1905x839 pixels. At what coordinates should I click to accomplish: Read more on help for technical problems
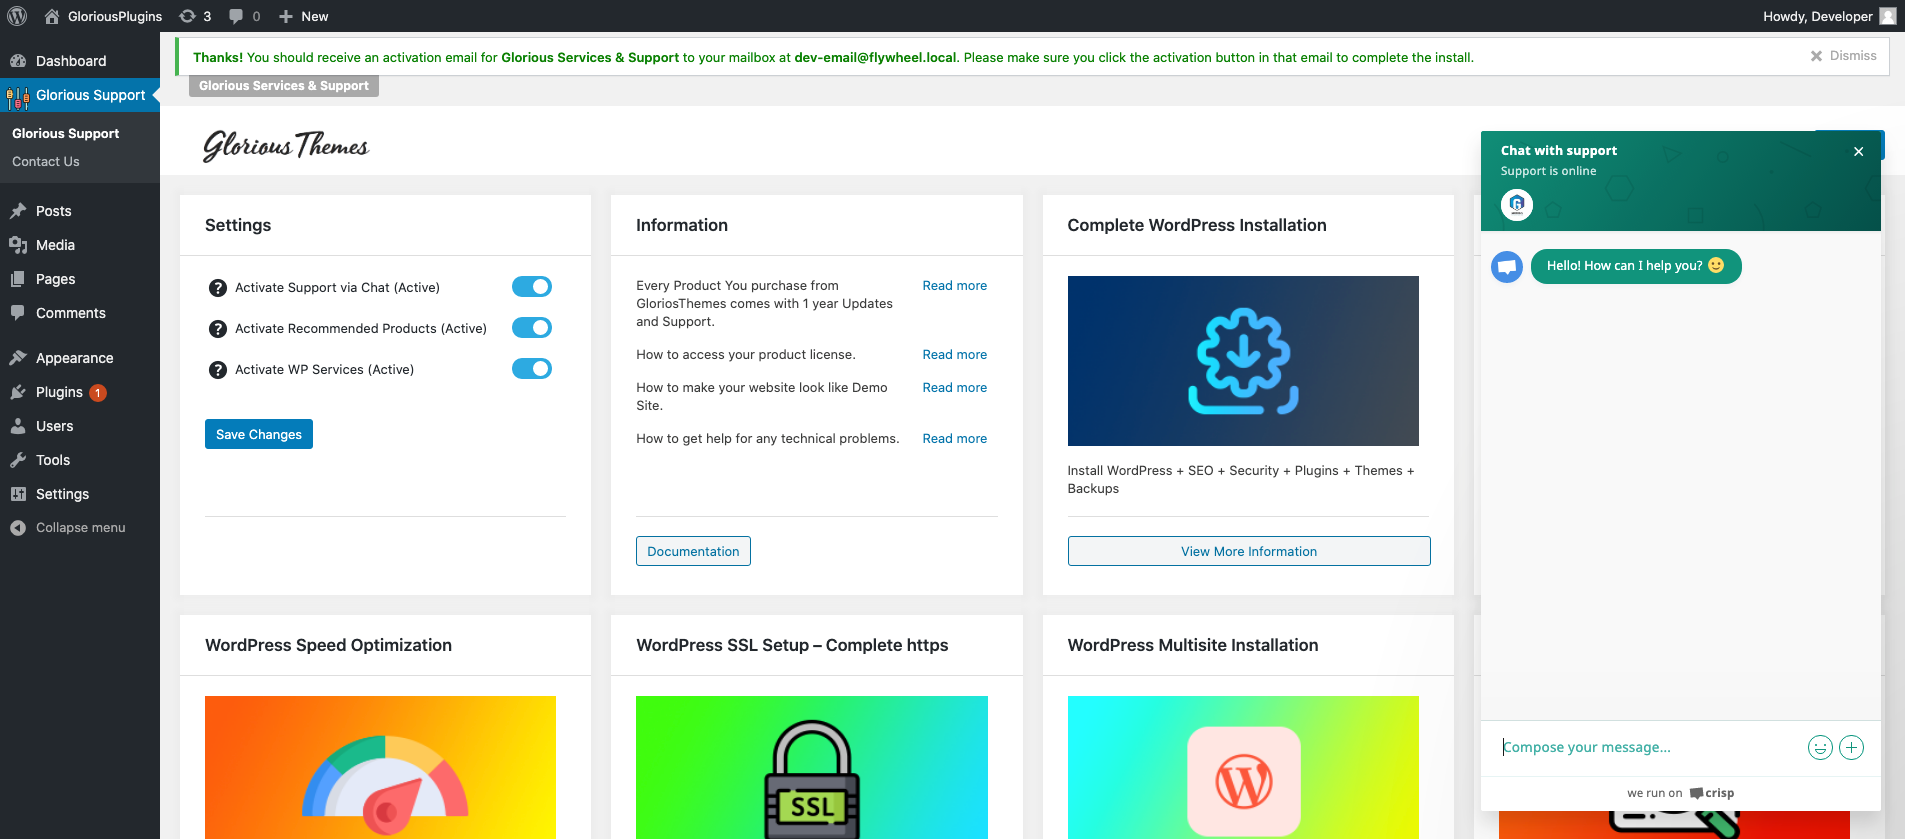tap(954, 439)
